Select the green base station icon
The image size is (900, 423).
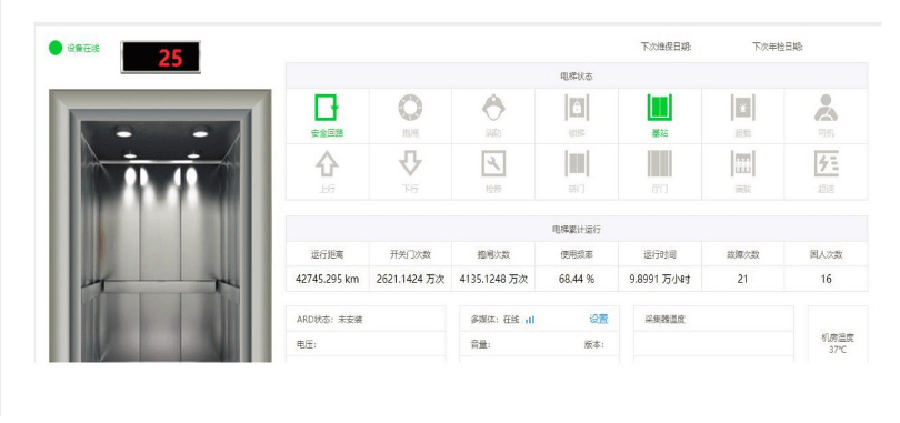pos(660,107)
